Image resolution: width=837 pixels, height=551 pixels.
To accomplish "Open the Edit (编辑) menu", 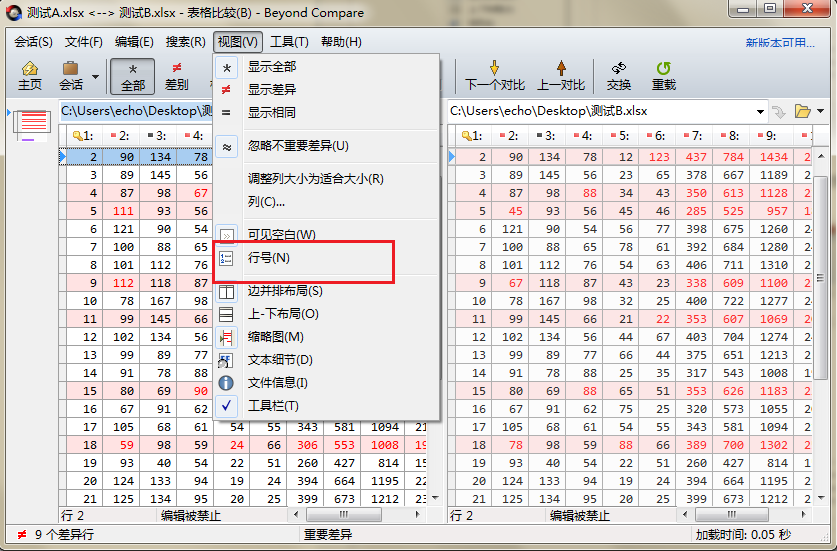I will coord(134,42).
